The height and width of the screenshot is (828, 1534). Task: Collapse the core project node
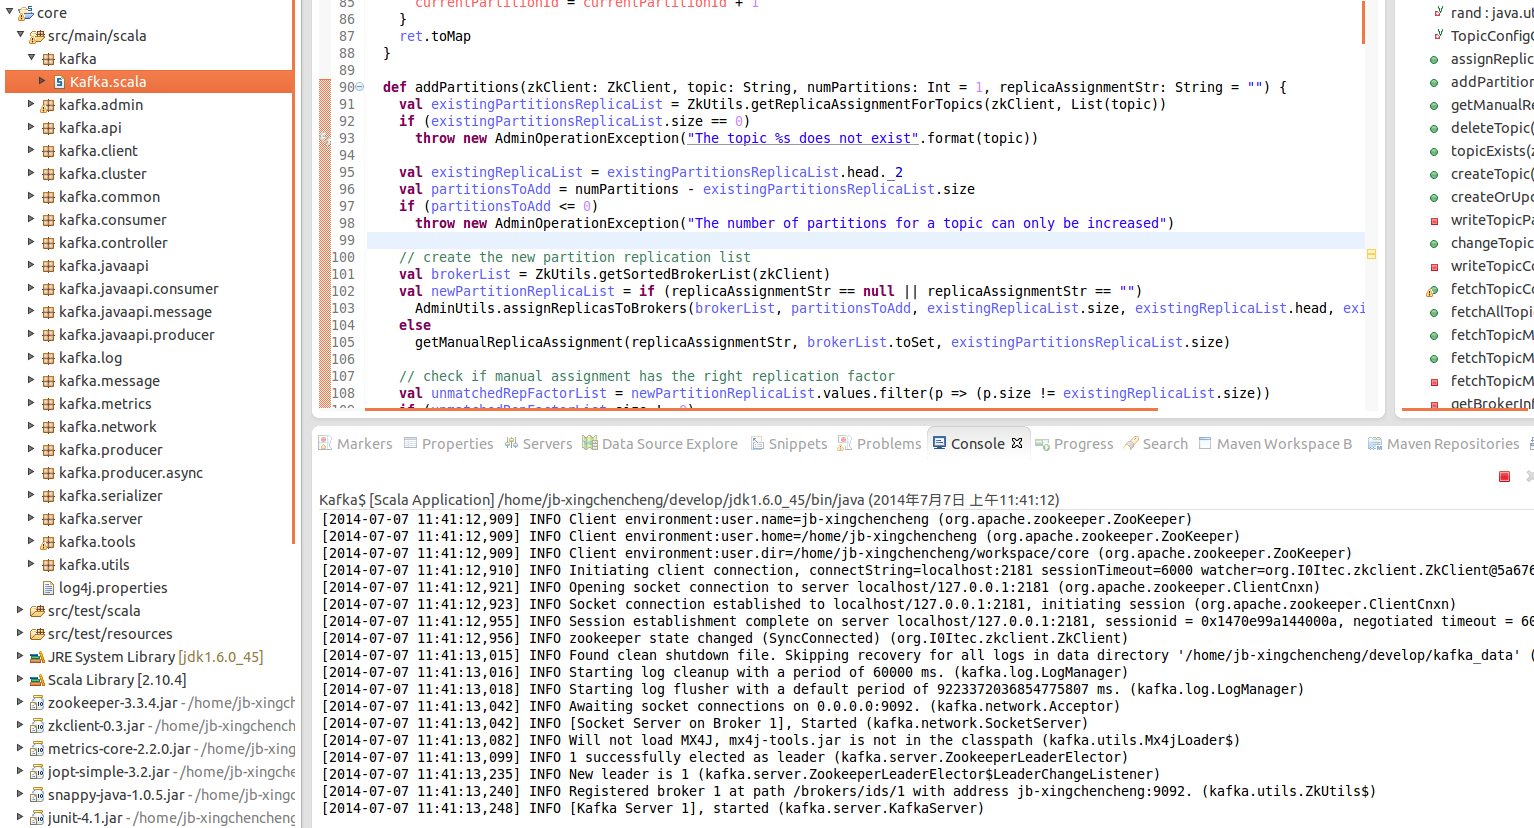[x=9, y=12]
